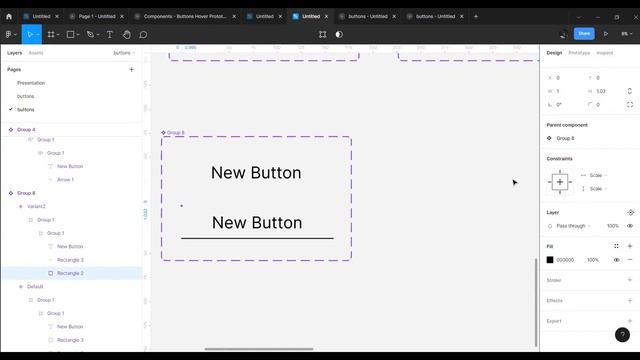
Task: Select the Move tool
Action: pyautogui.click(x=30, y=35)
